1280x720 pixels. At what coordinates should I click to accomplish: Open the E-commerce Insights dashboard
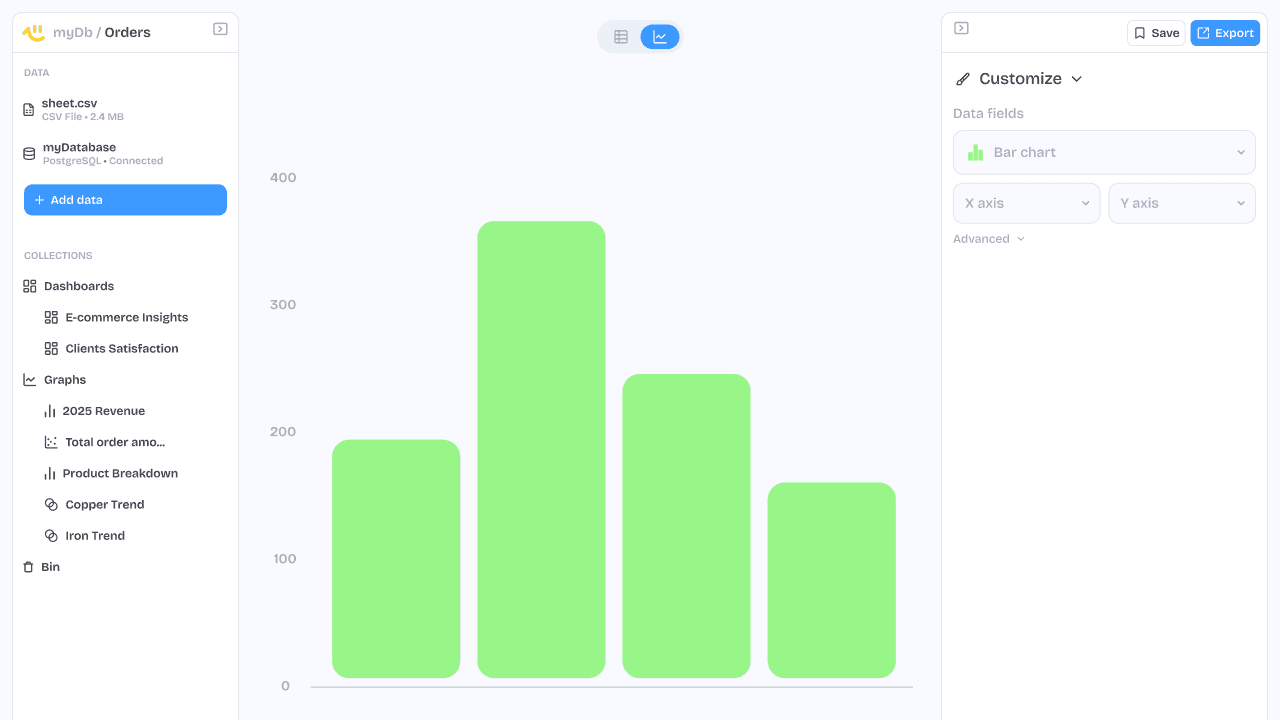point(126,317)
